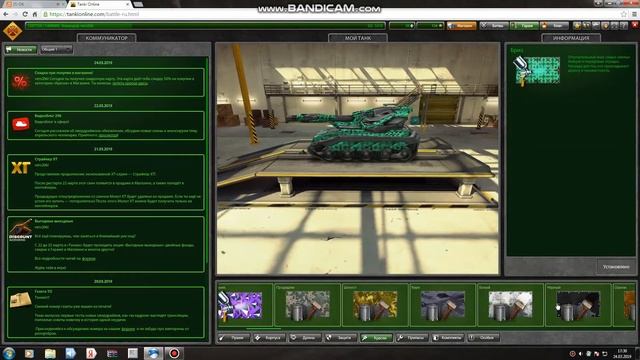This screenshot has width=640, height=360.
Task: Select the grey digital camouflage paint
Action: (x=307, y=305)
